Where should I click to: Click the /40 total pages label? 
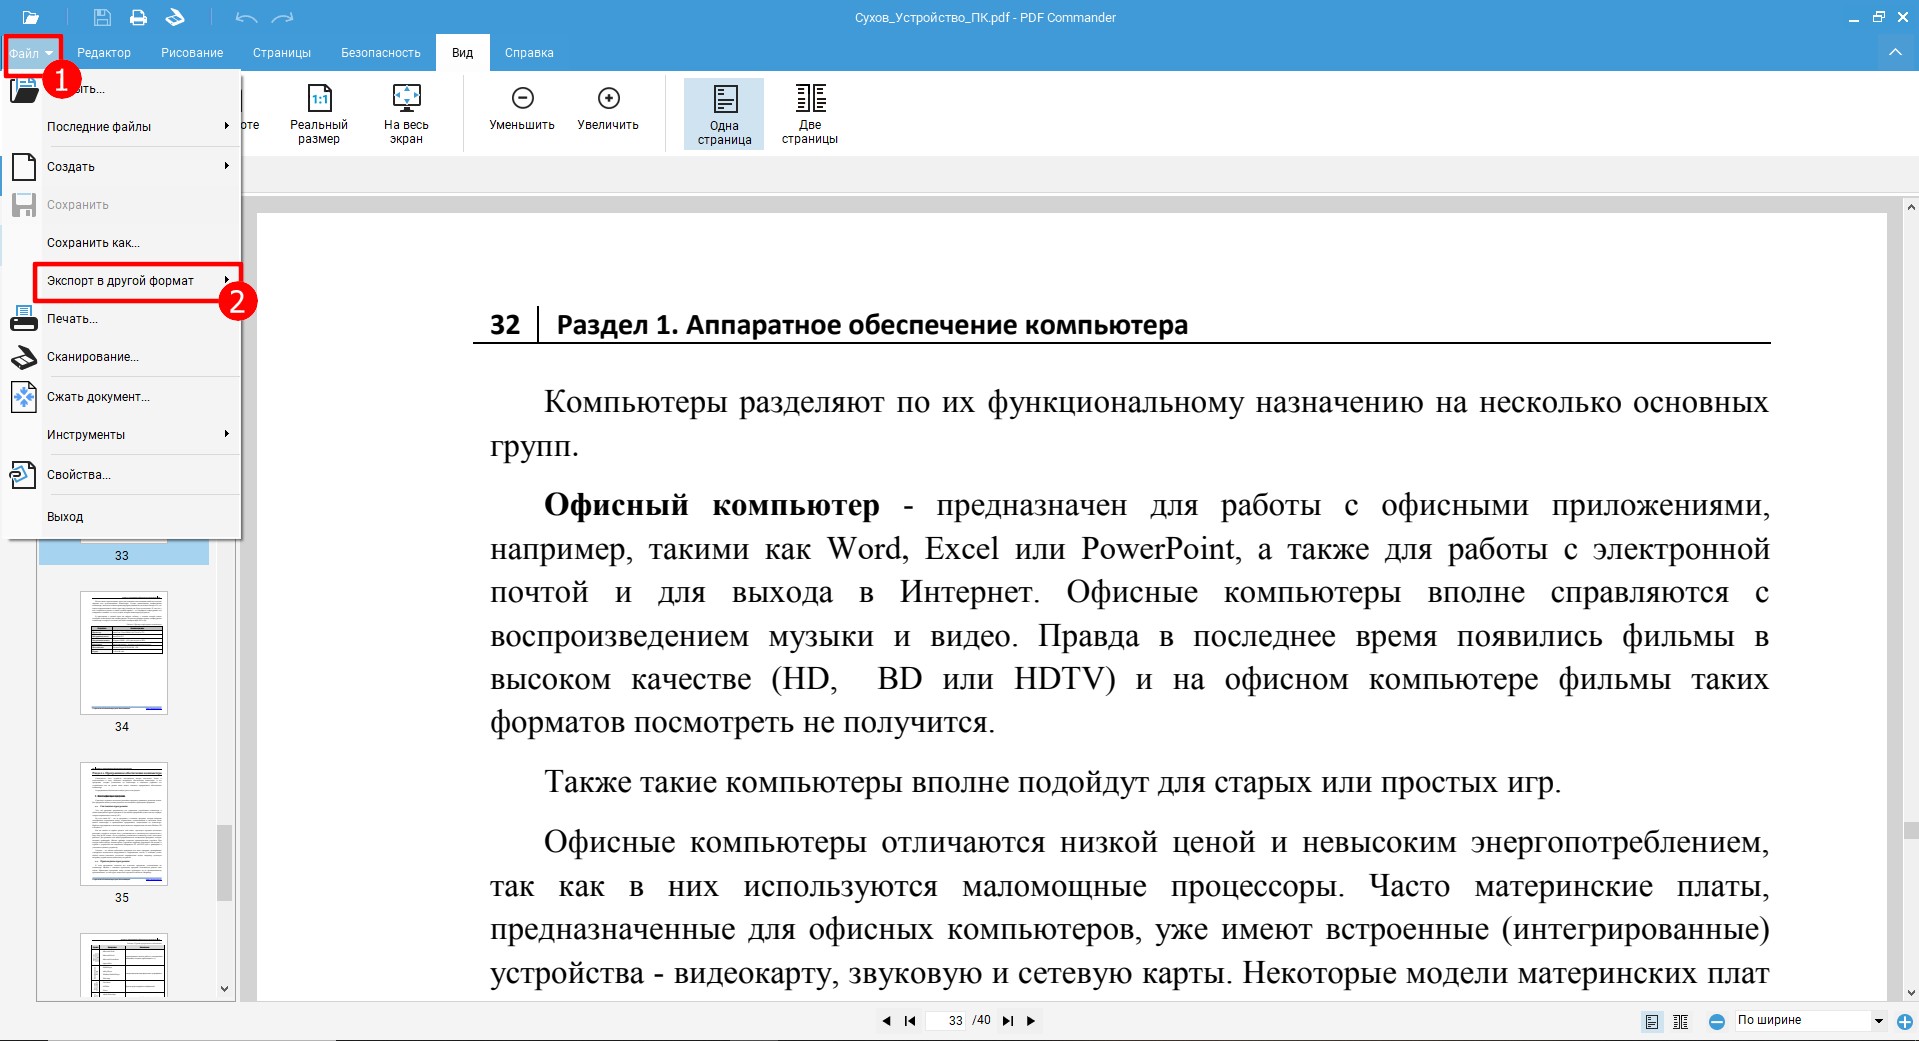tap(982, 1020)
